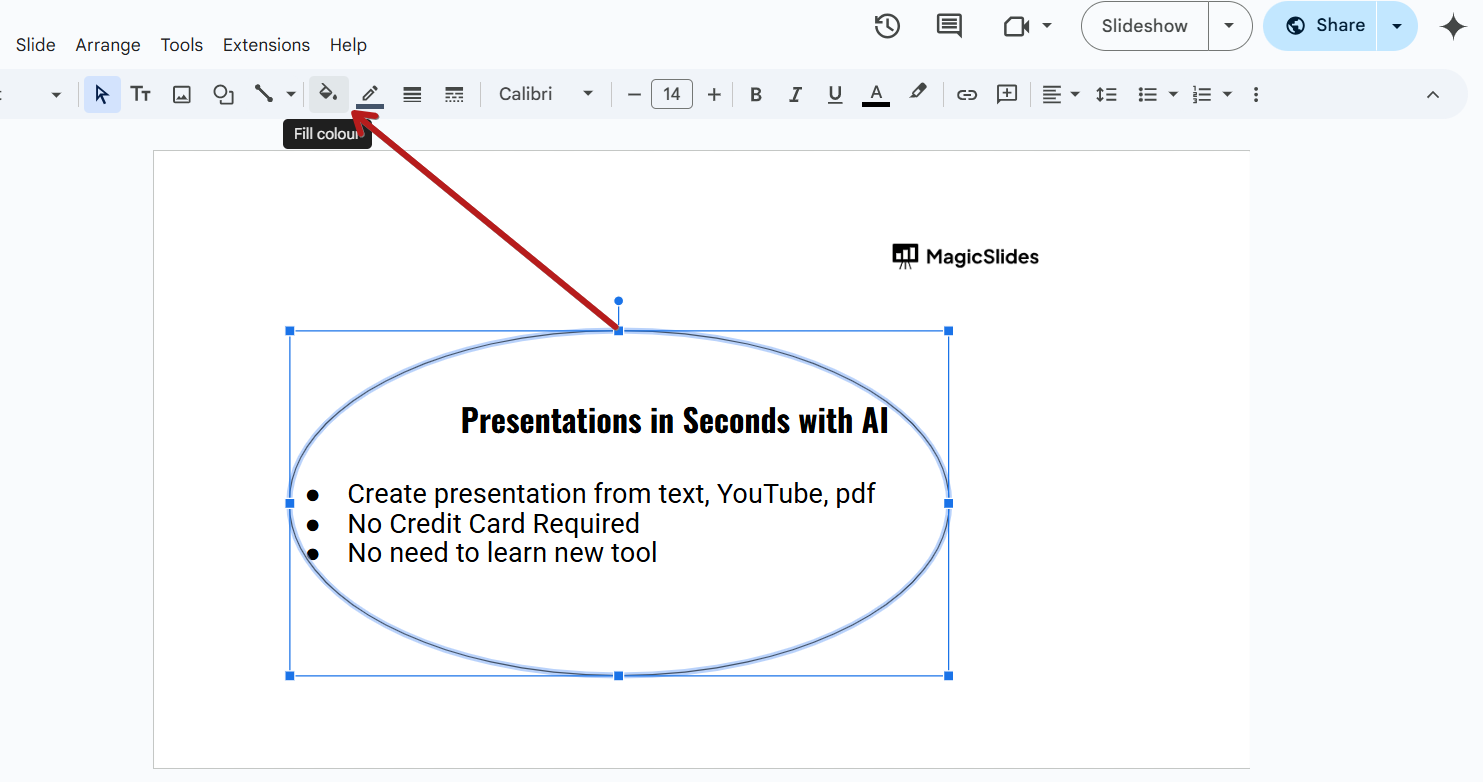Click the font size input field
This screenshot has width=1483, height=782.
pos(672,94)
